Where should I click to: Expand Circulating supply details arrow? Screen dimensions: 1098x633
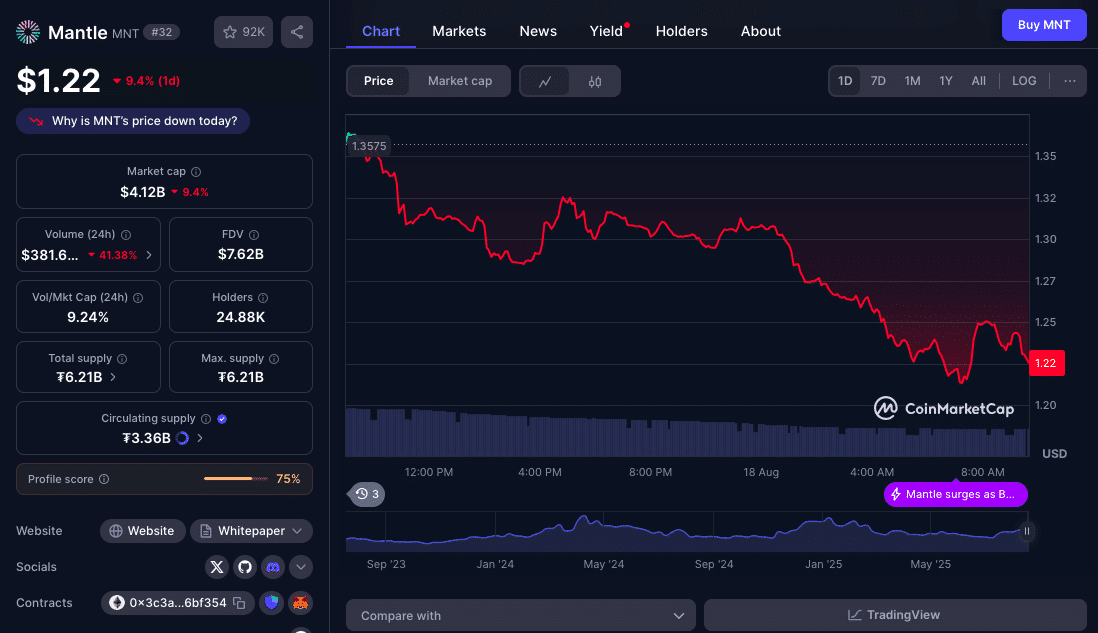coord(200,438)
